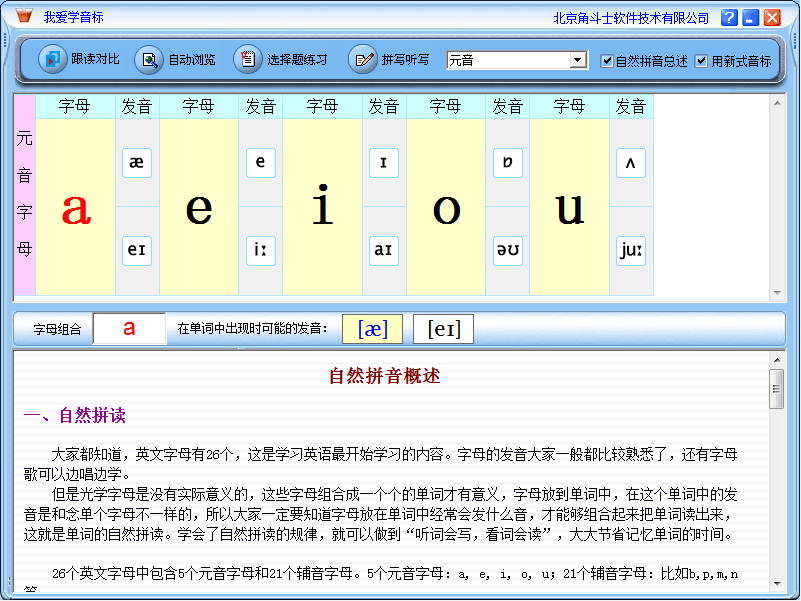Launch 拼写听写 spelling dictation

[362, 59]
